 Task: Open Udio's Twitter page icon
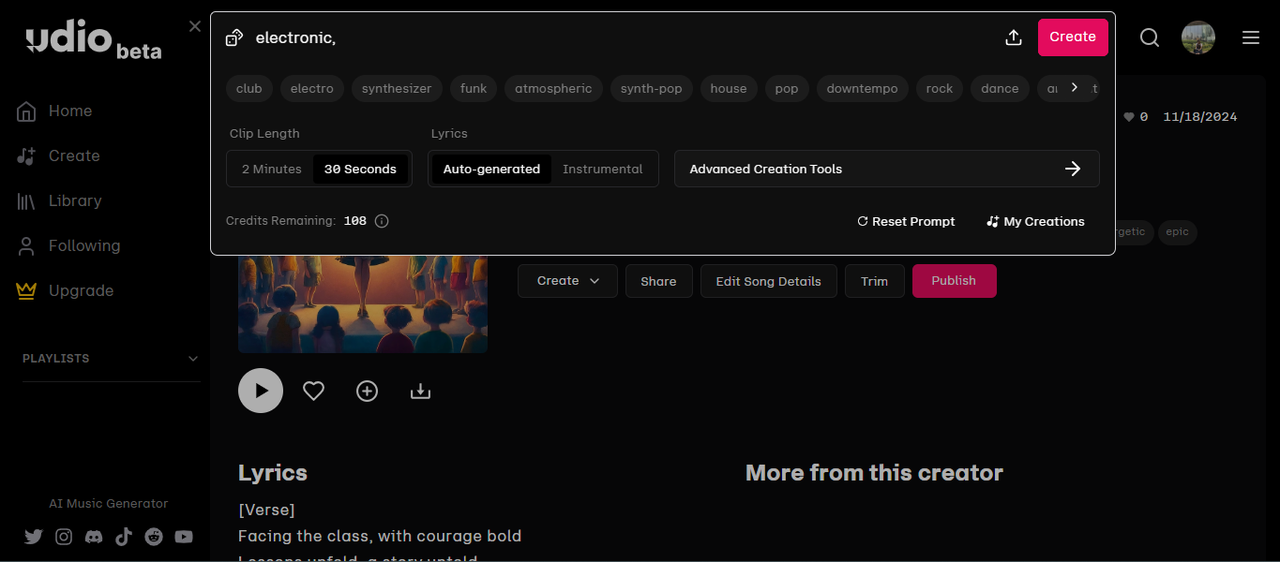click(33, 537)
